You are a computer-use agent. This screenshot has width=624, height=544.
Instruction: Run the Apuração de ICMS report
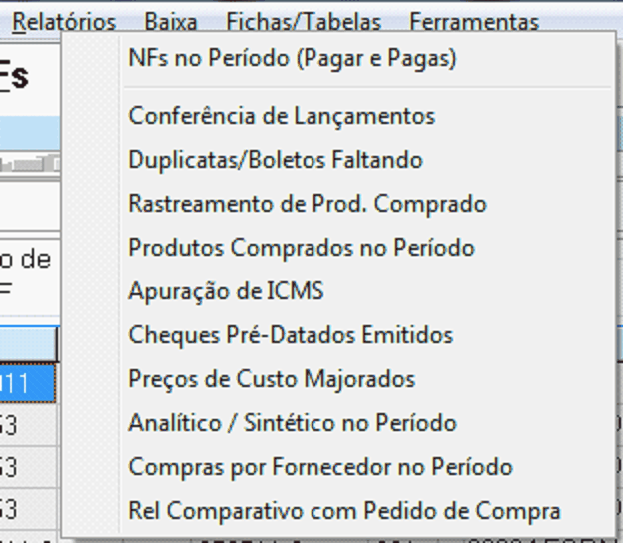(x=225, y=292)
